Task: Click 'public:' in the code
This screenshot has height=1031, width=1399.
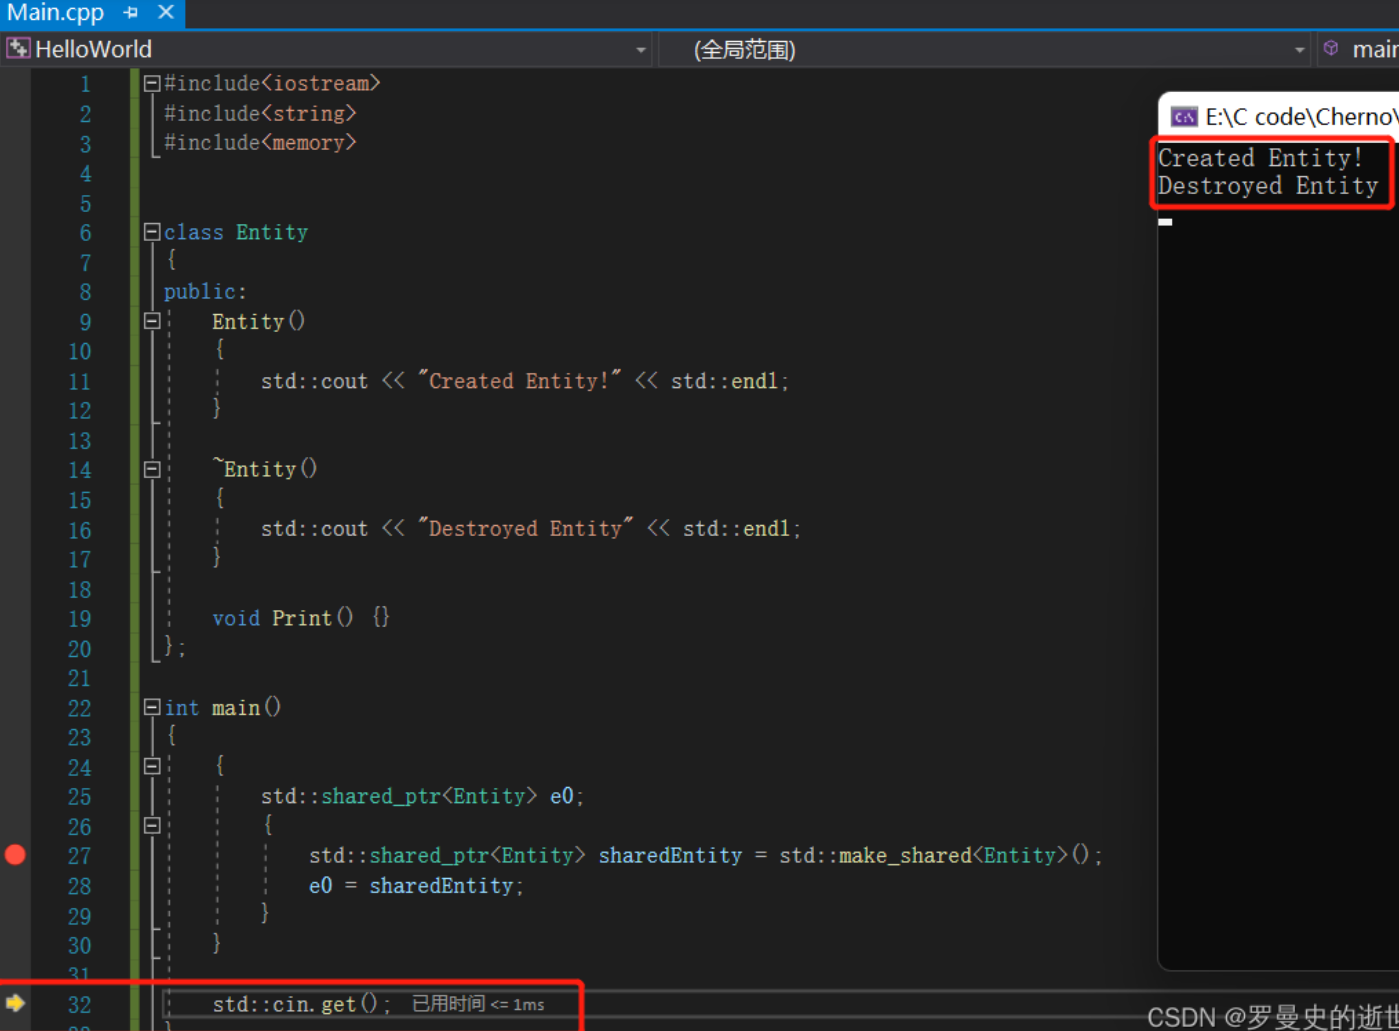Action: (x=205, y=291)
